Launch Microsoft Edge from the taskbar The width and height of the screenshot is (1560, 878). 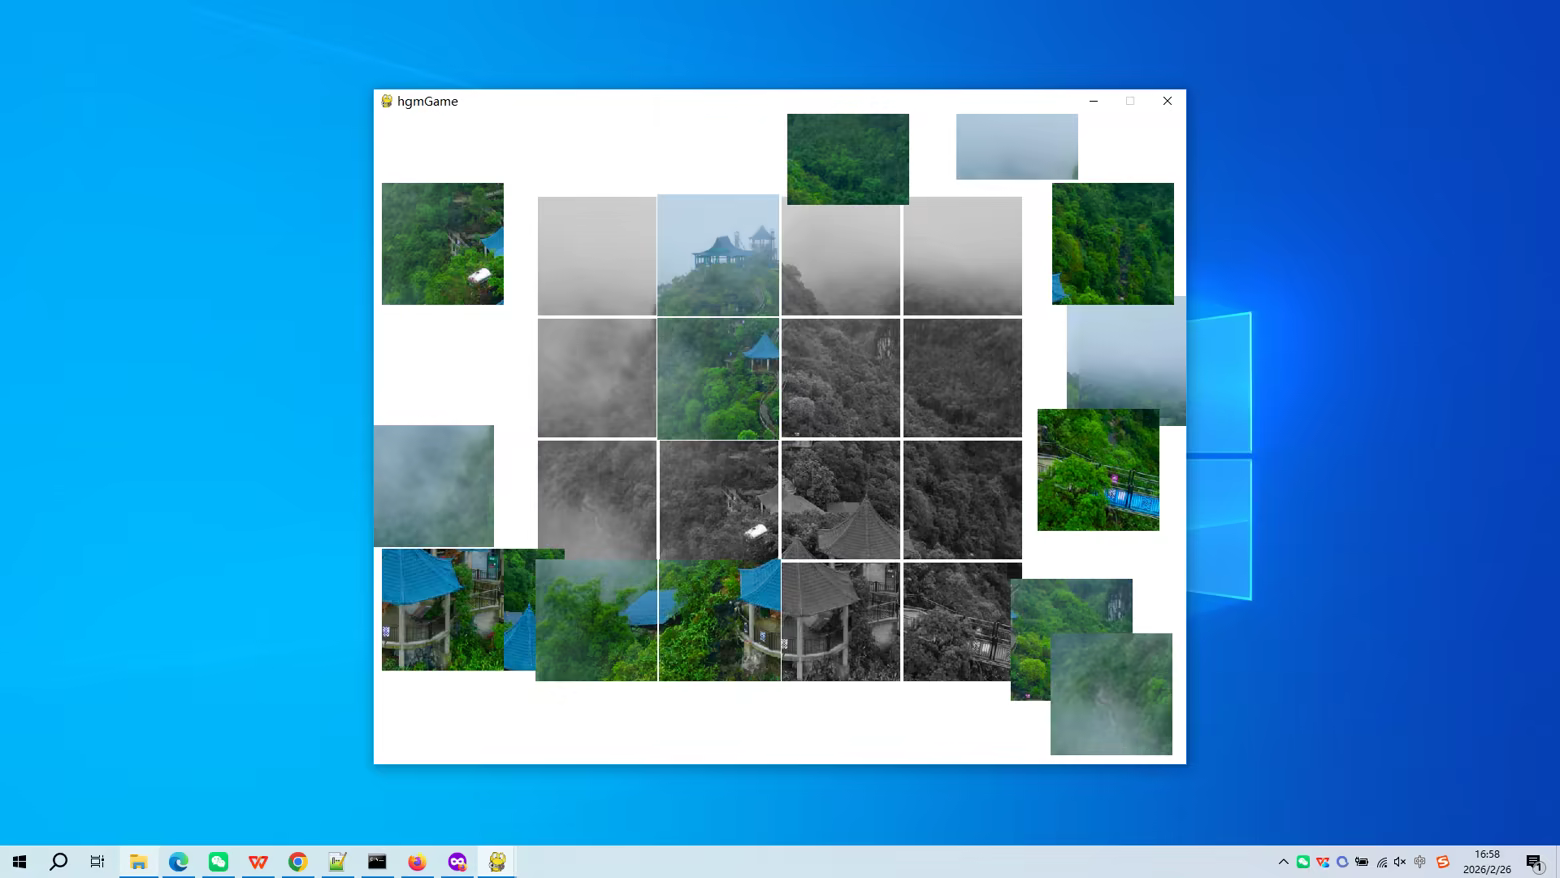pos(178,861)
